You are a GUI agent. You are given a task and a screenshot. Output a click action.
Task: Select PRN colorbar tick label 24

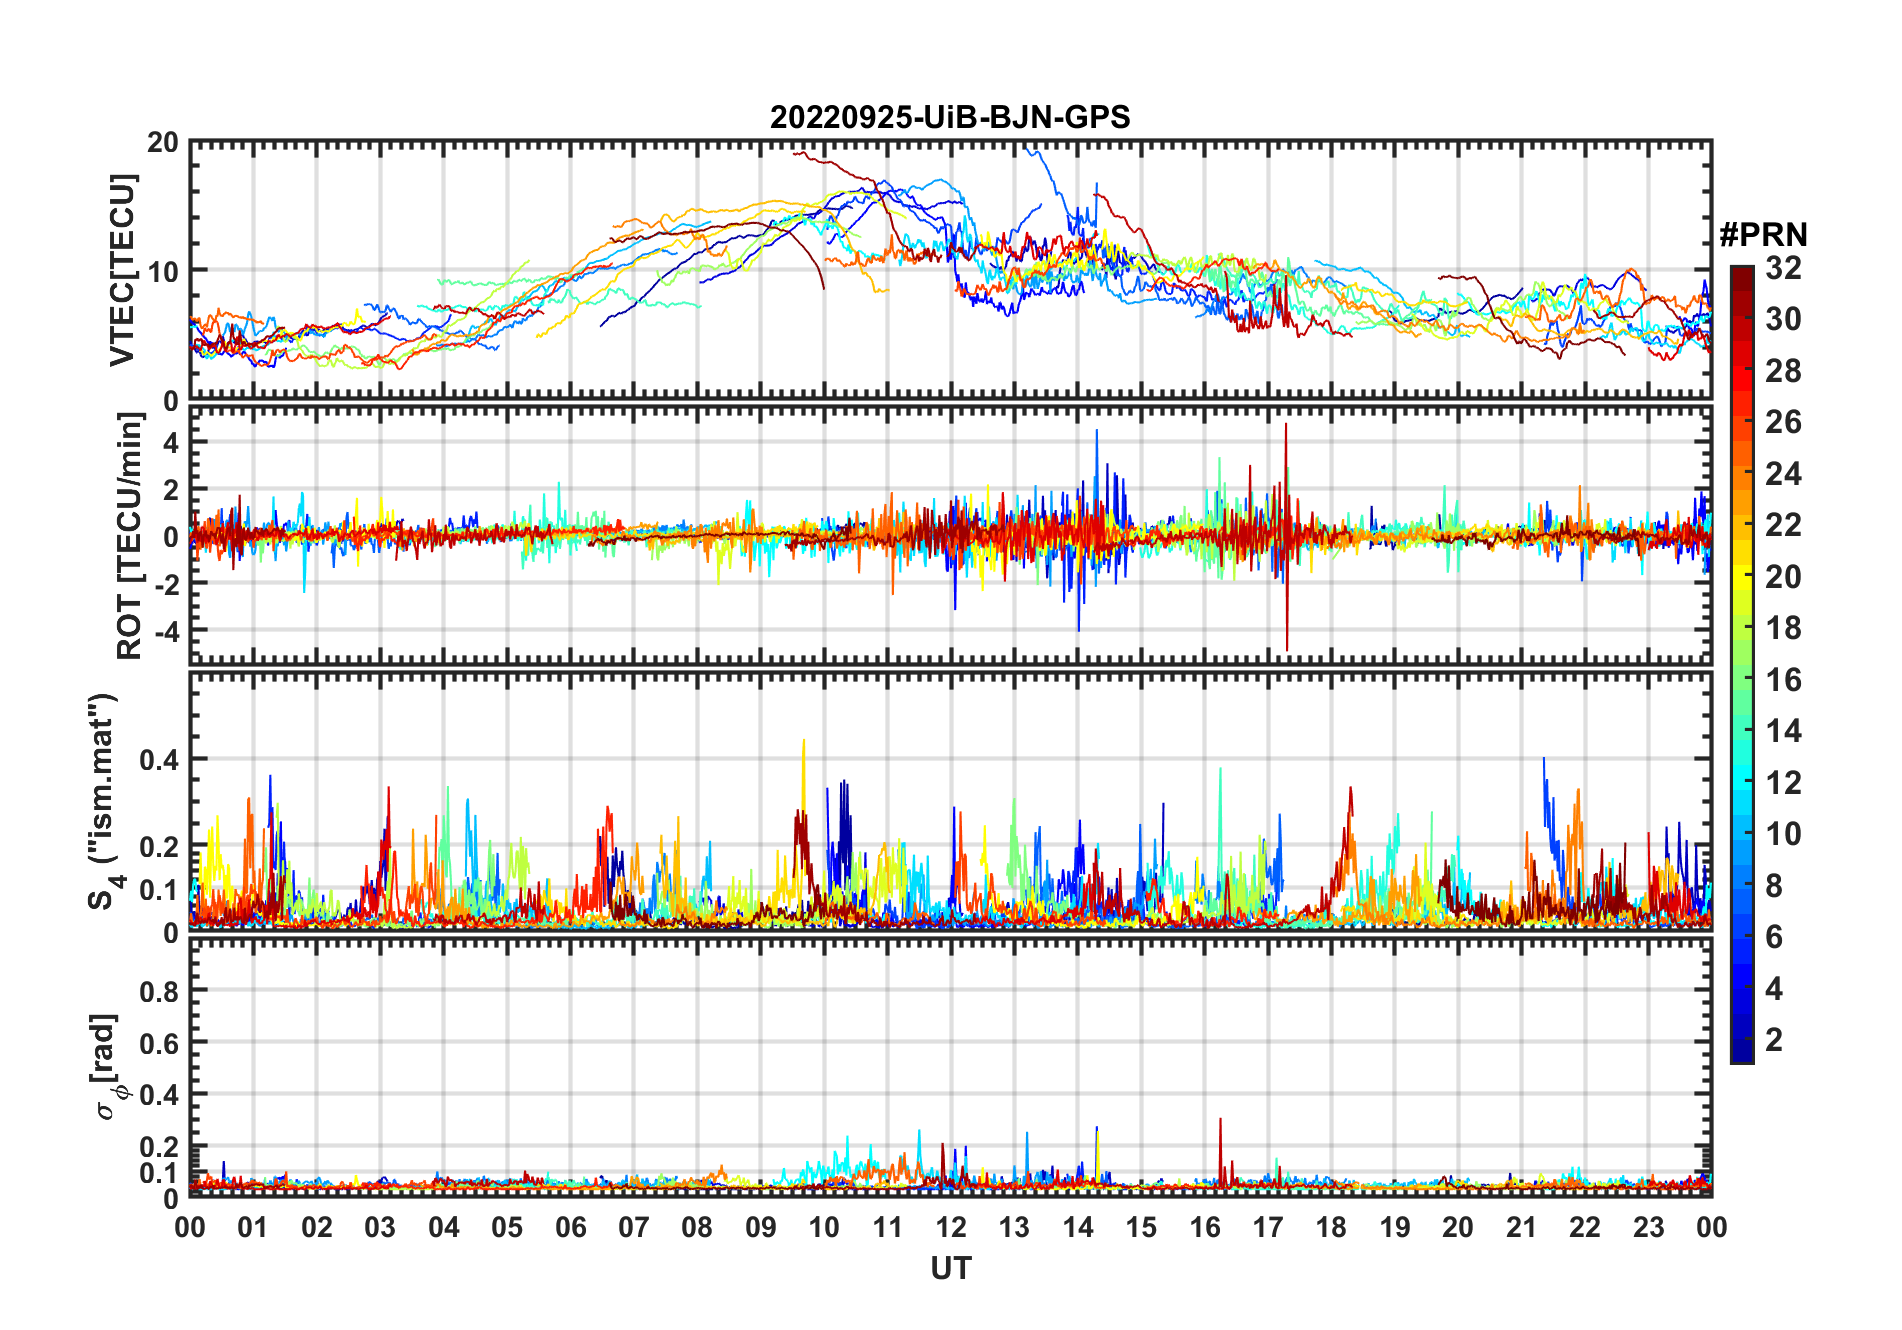click(x=1783, y=474)
